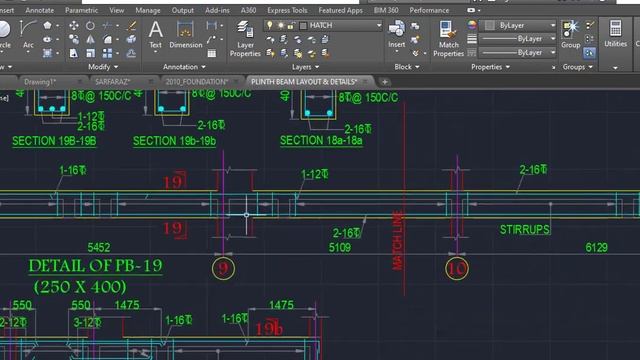Screen dimensions: 640x360
Task: Click the Block Editor icon
Action: click(415, 40)
